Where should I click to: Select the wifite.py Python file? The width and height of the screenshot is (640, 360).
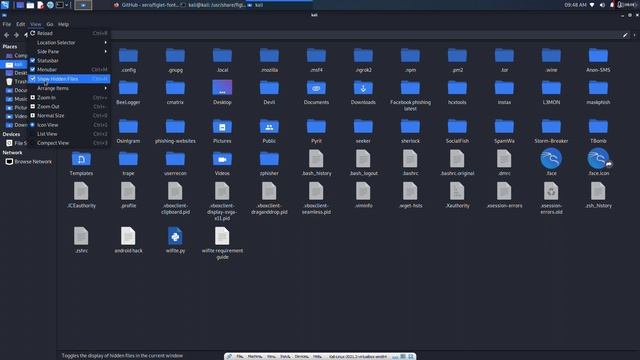tap(175, 240)
